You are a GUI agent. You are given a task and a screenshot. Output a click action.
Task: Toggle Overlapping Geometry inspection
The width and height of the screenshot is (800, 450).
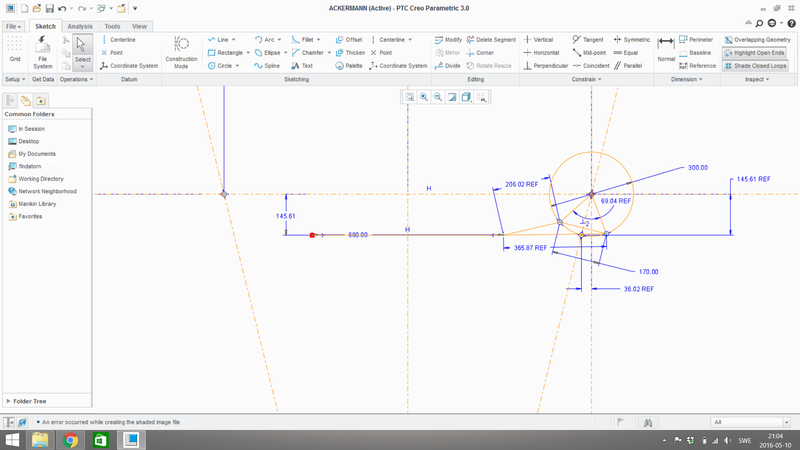tap(756, 39)
